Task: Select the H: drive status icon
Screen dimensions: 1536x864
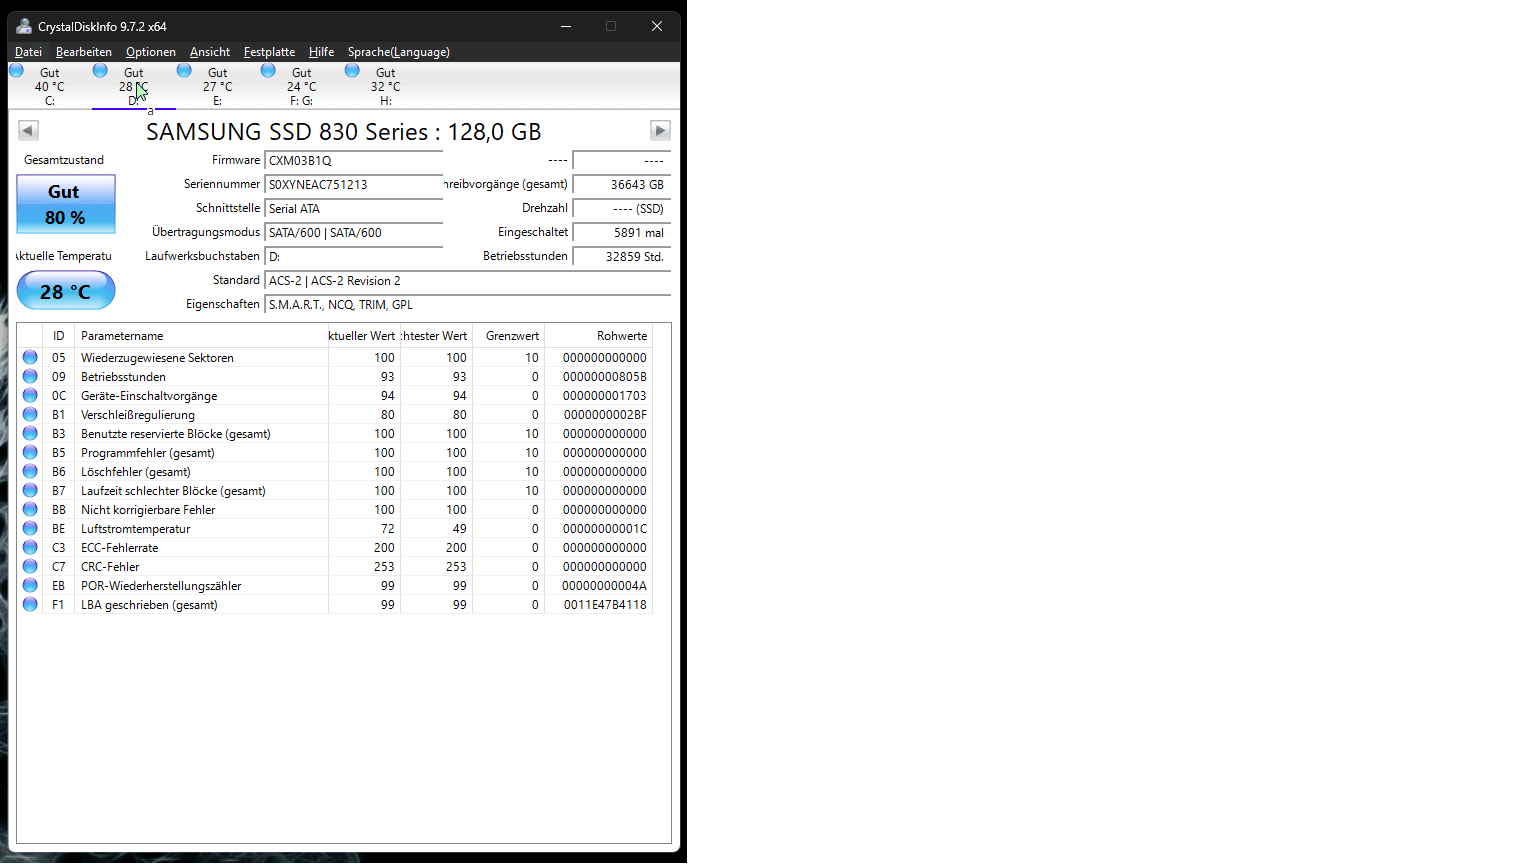Action: pyautogui.click(x=352, y=70)
